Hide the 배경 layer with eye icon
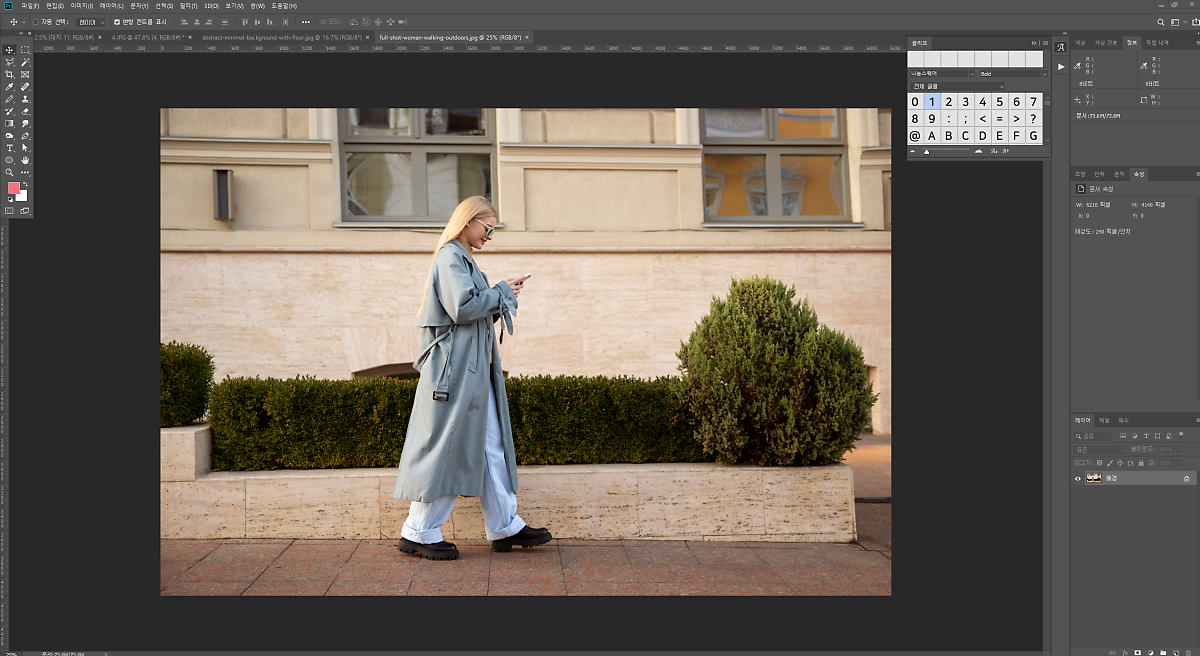 1077,479
